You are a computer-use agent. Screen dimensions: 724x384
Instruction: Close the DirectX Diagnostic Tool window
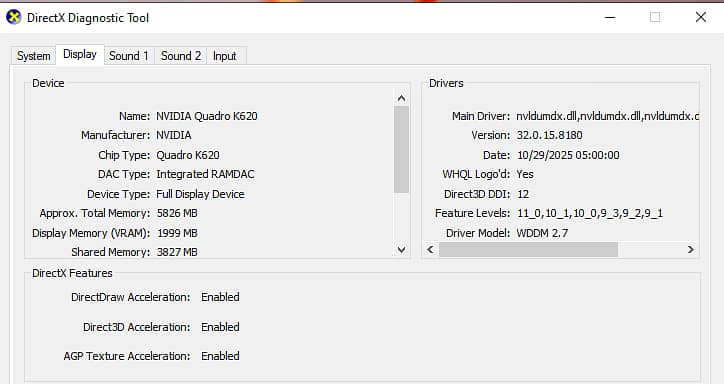[x=700, y=18]
